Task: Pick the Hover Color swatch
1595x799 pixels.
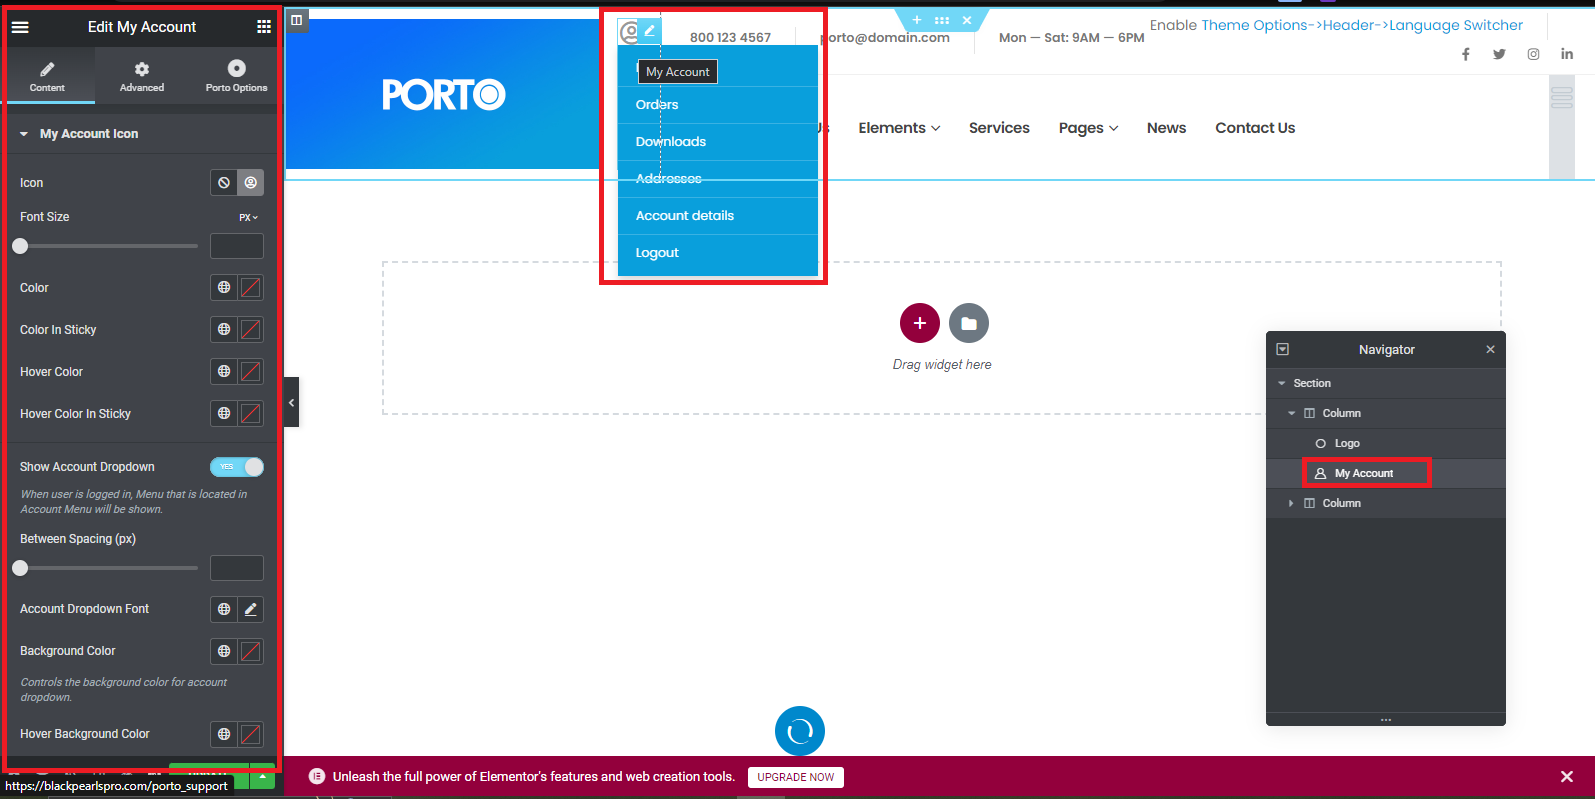Action: [251, 372]
